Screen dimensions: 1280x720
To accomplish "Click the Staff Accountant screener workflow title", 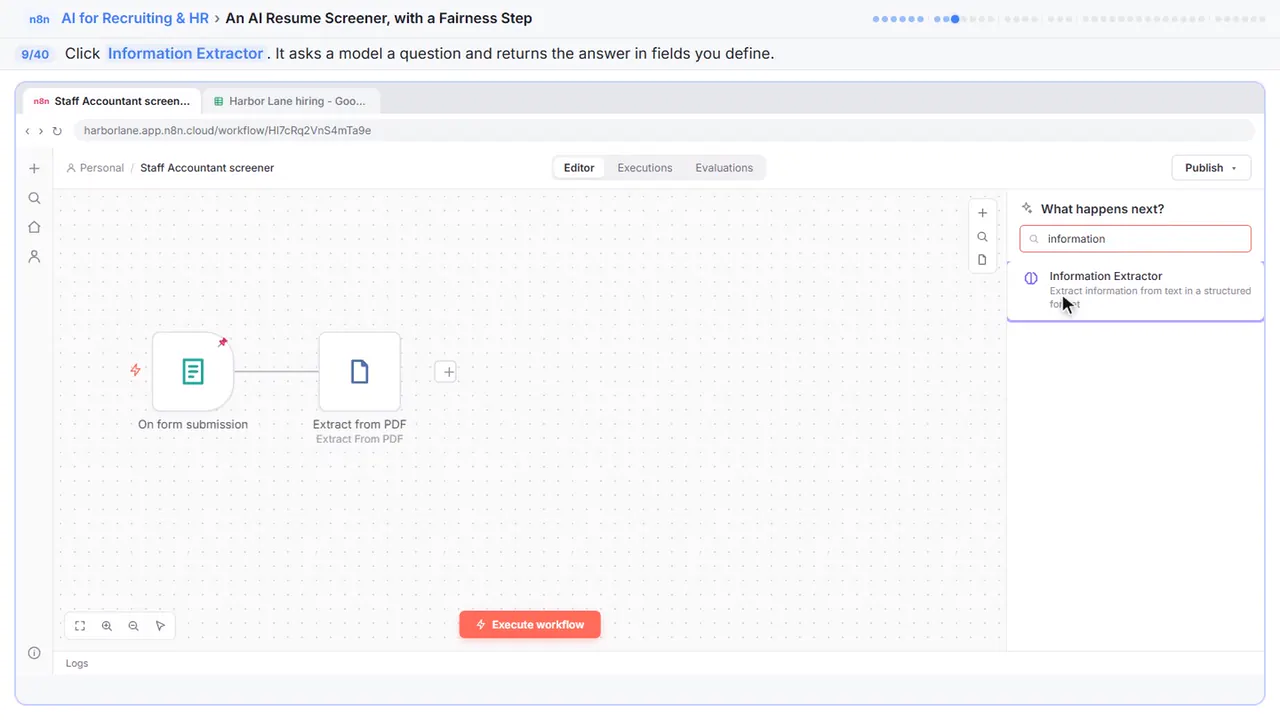I will pos(207,168).
